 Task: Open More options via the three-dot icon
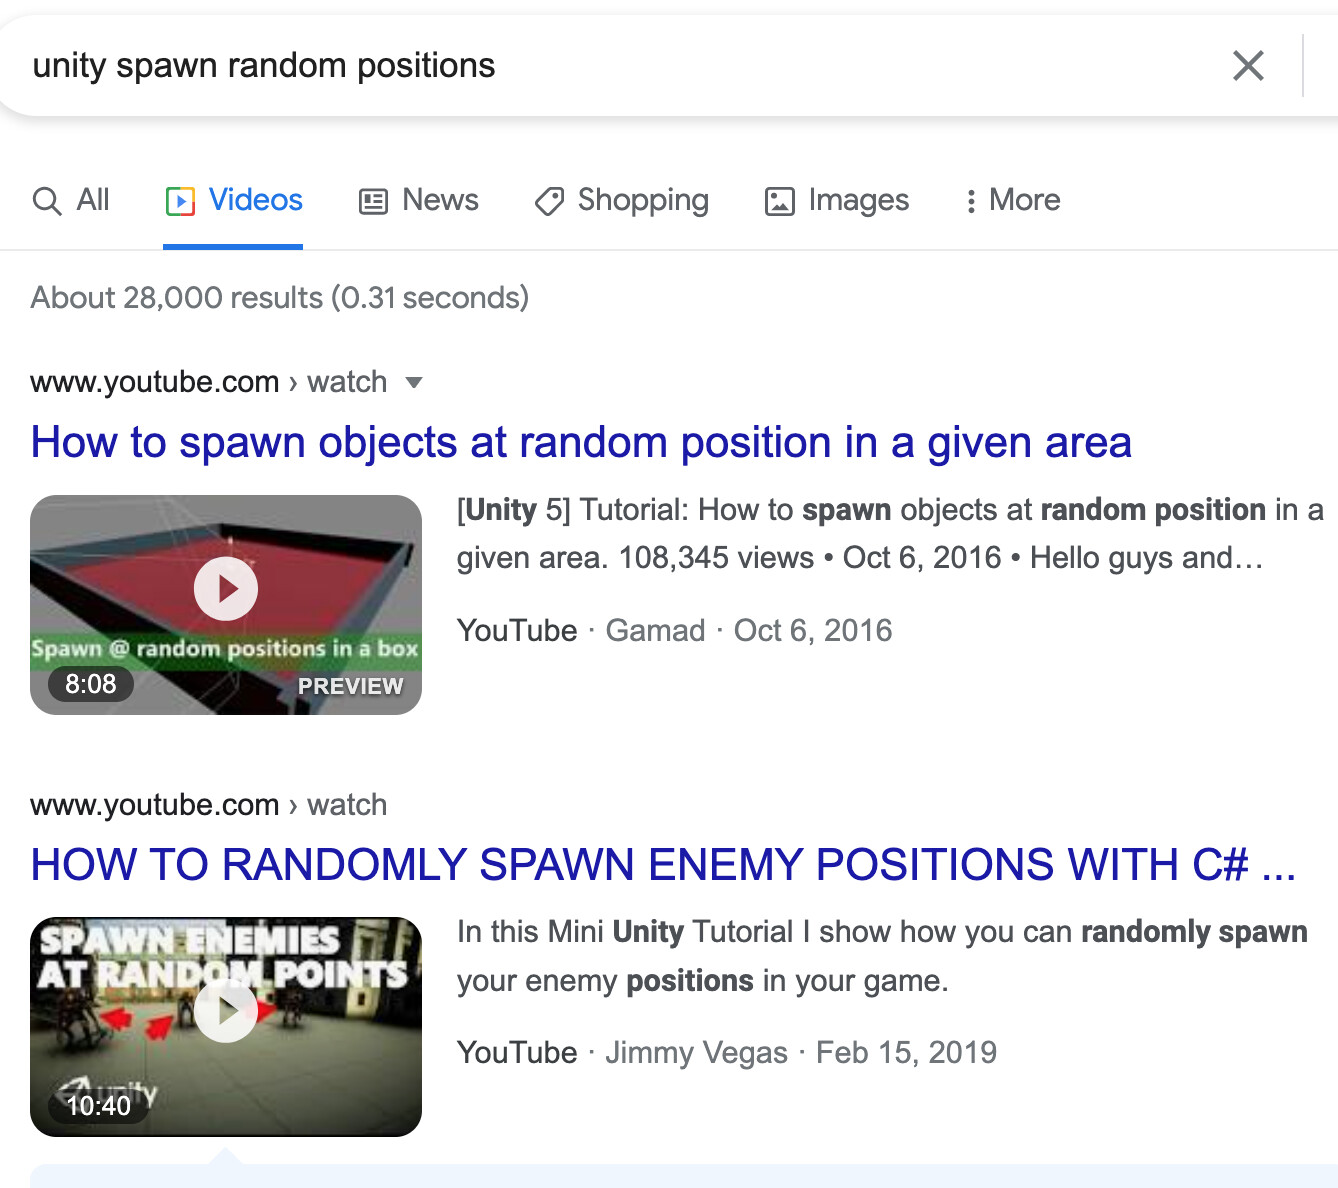coord(971,200)
